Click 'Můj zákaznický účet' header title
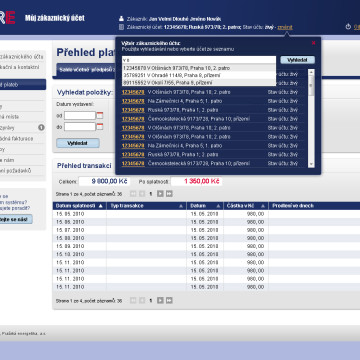Screen dimensions: 360x360 tap(55, 18)
